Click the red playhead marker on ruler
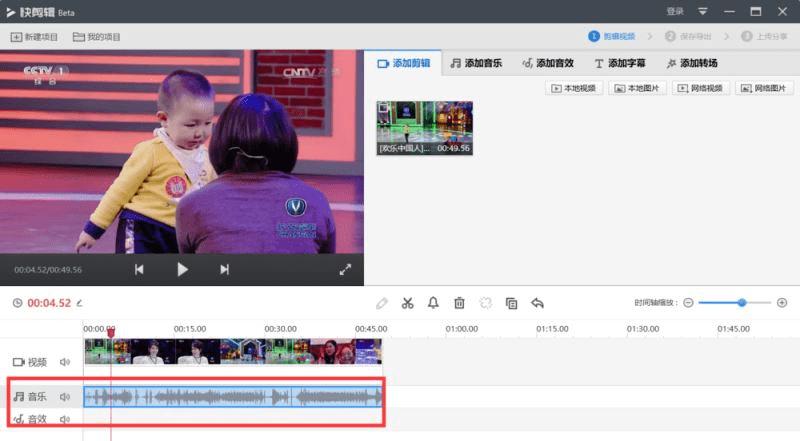The width and height of the screenshot is (800, 441). pyautogui.click(x=111, y=332)
